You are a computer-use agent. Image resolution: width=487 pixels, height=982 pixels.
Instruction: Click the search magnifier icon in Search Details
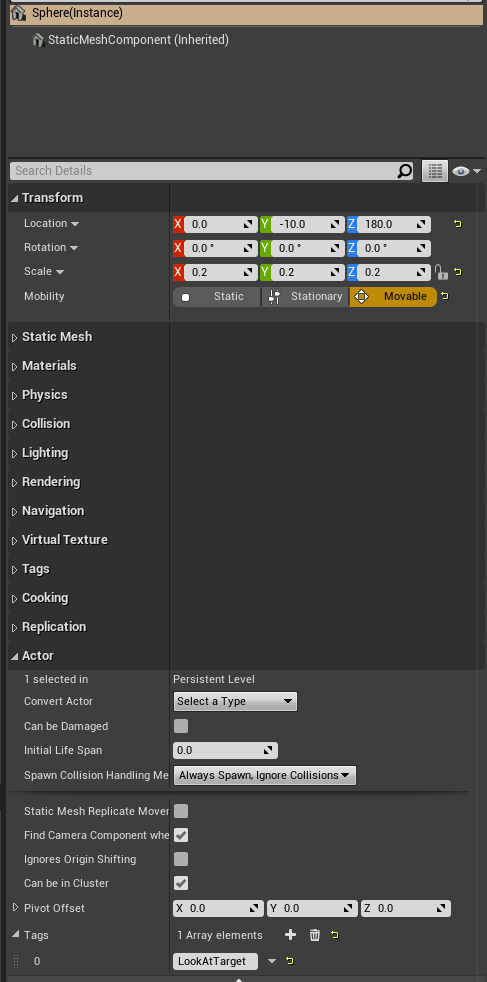tap(405, 171)
